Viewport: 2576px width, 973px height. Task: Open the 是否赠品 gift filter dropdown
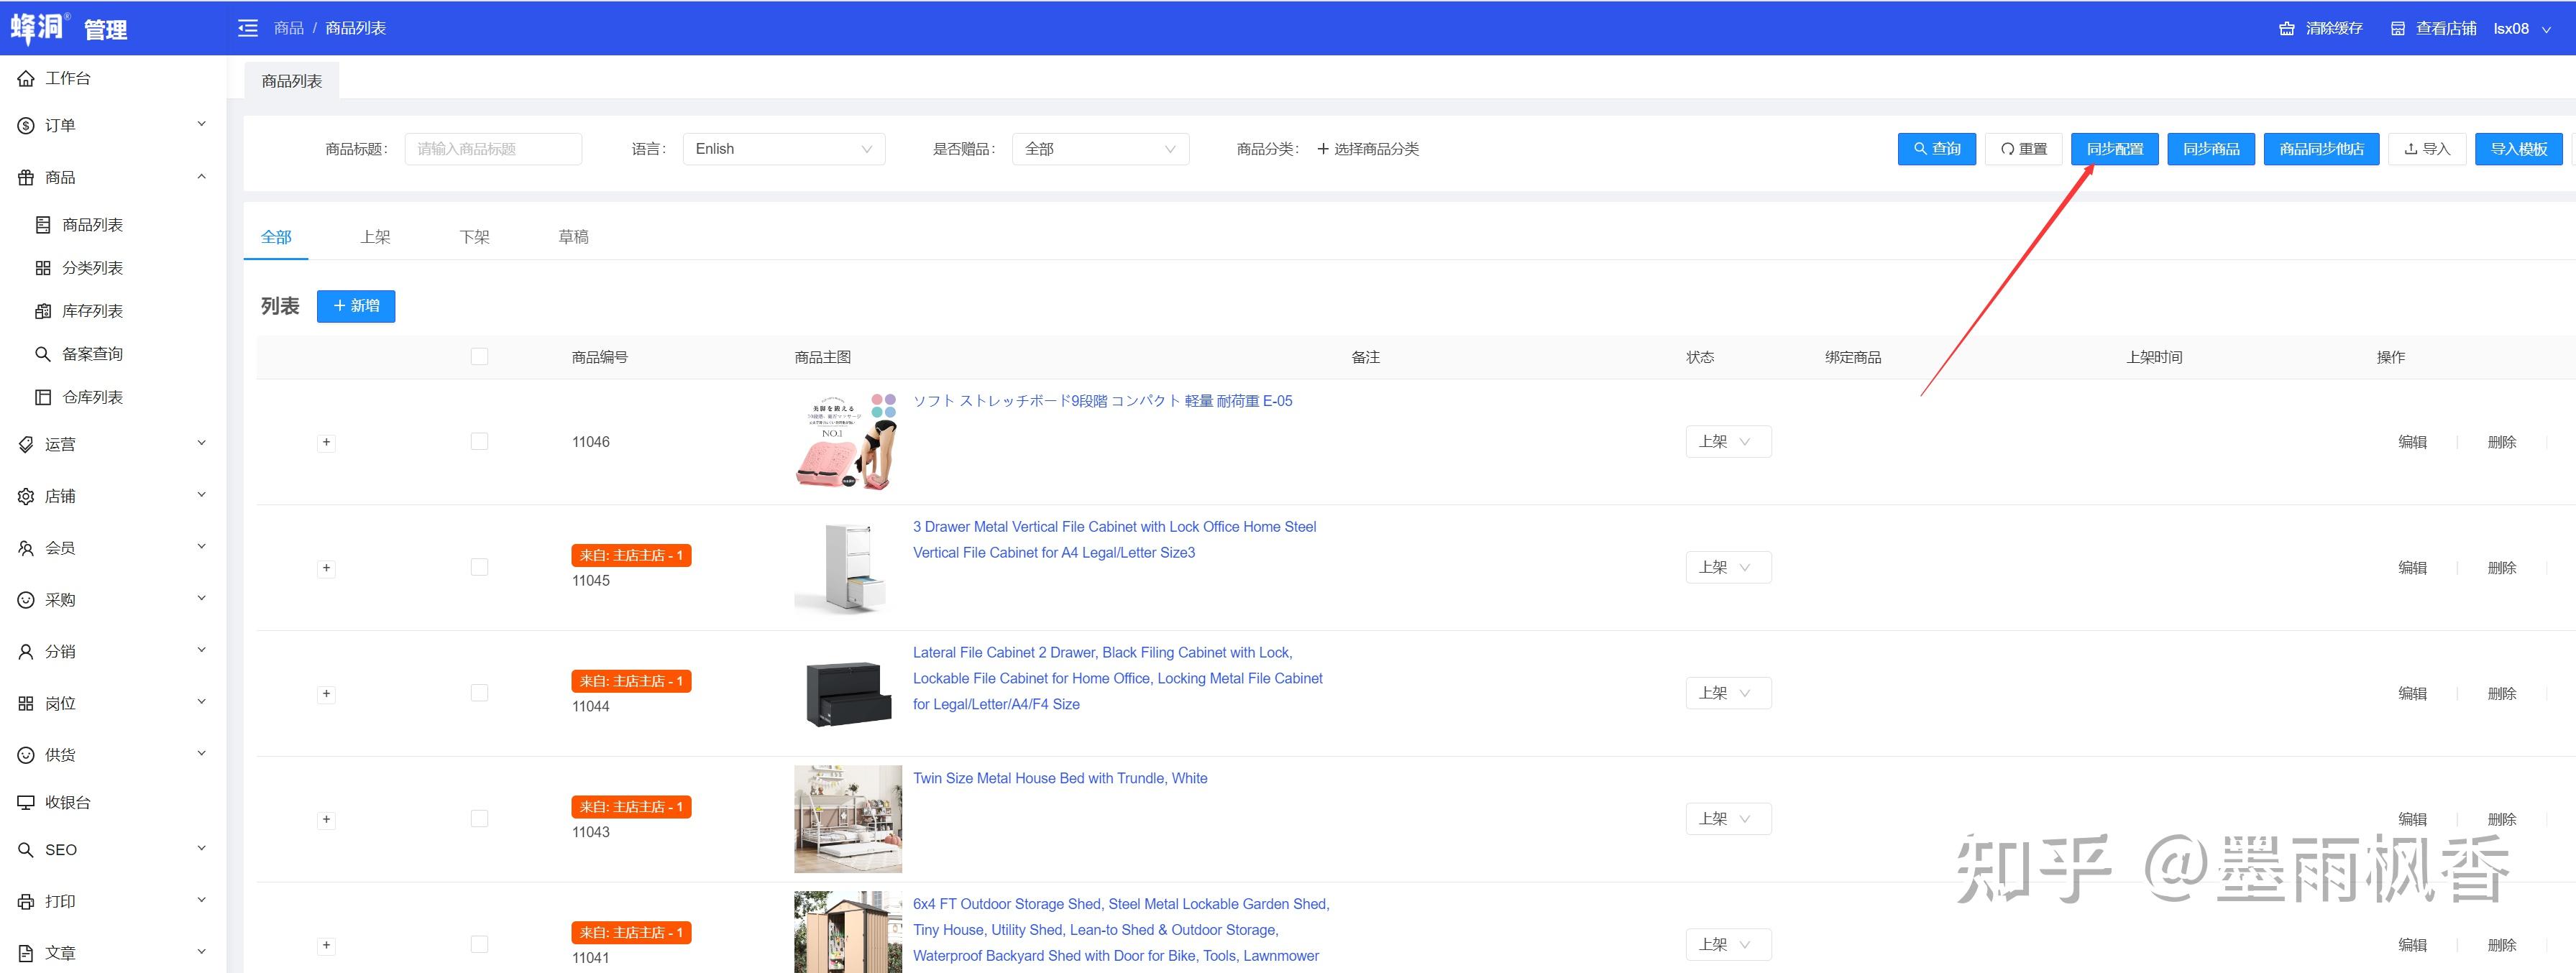pos(1099,148)
